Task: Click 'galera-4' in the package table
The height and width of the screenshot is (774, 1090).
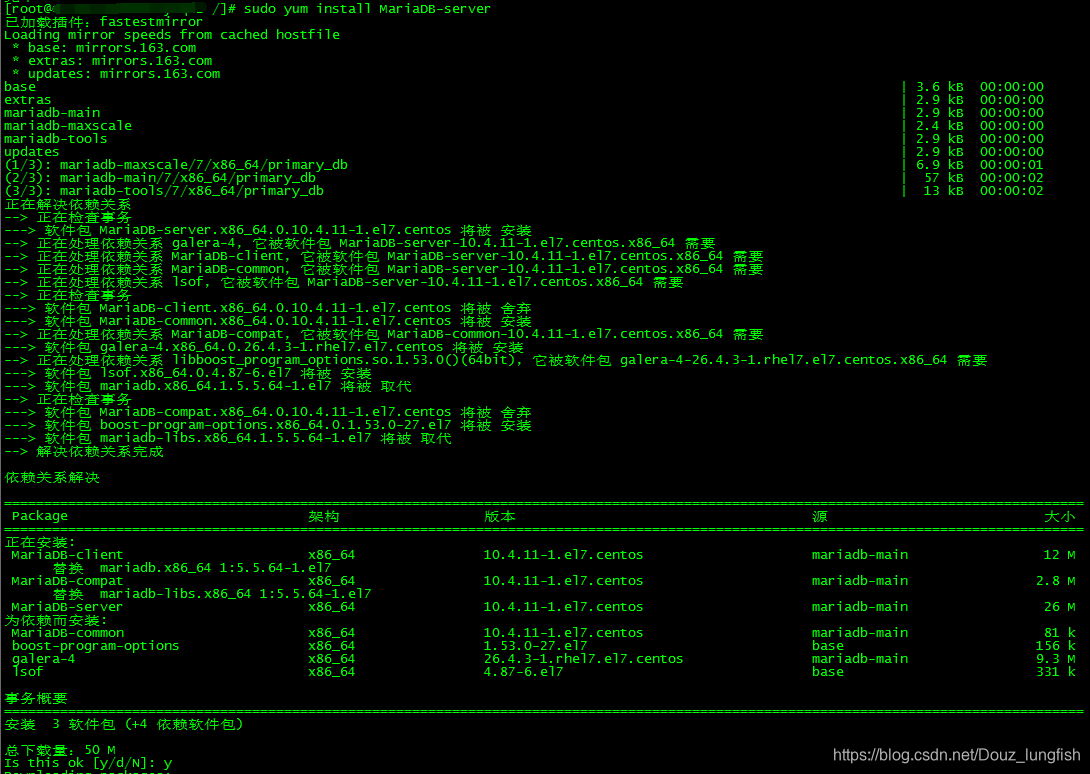Action: coord(43,659)
